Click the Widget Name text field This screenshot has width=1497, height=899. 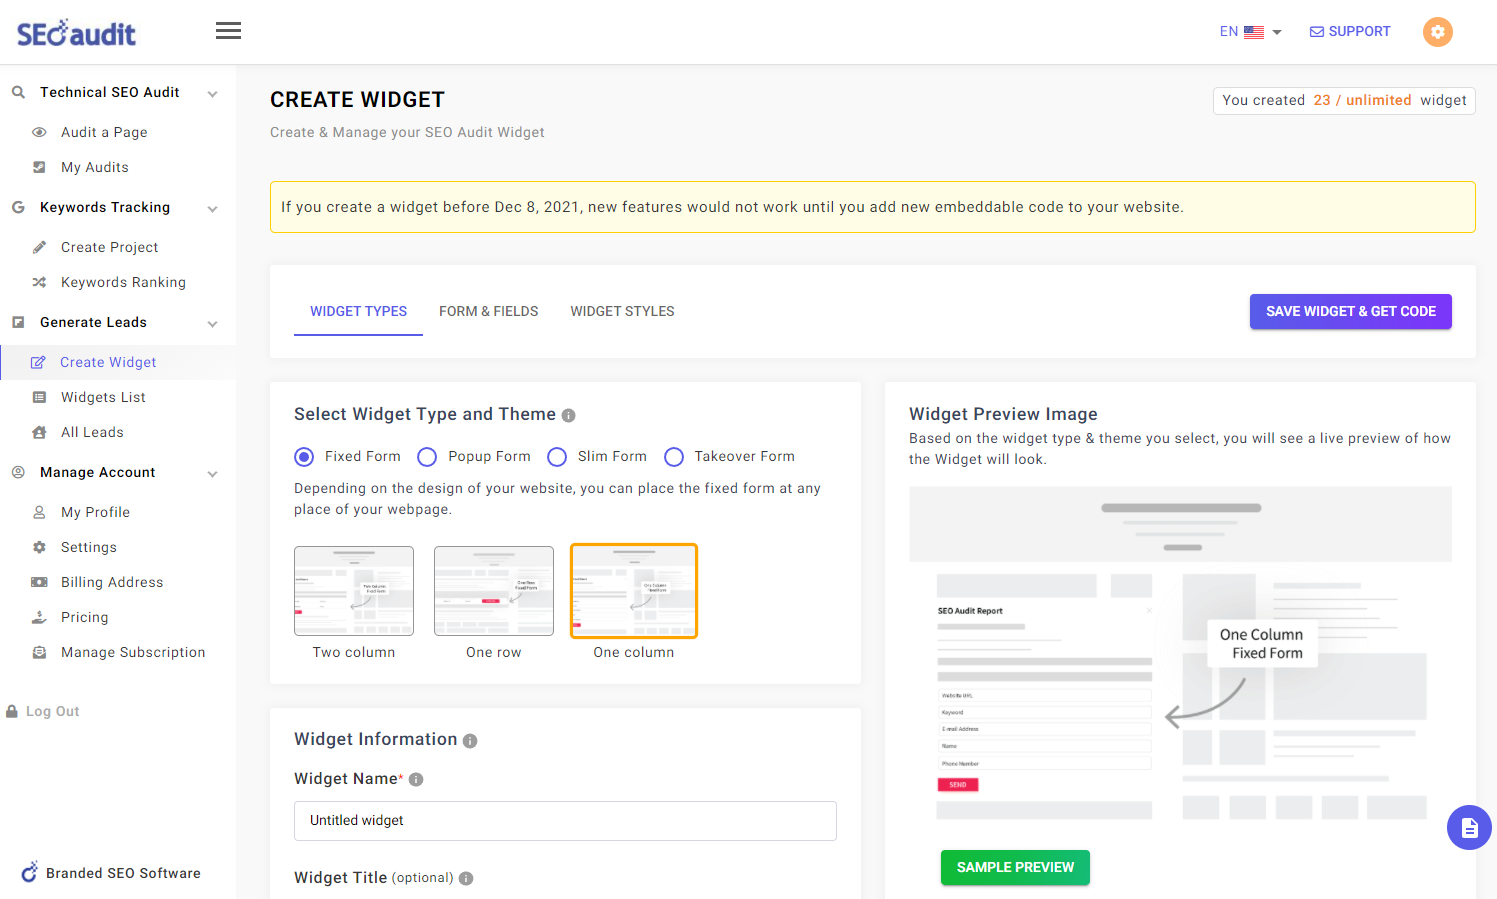pos(565,821)
